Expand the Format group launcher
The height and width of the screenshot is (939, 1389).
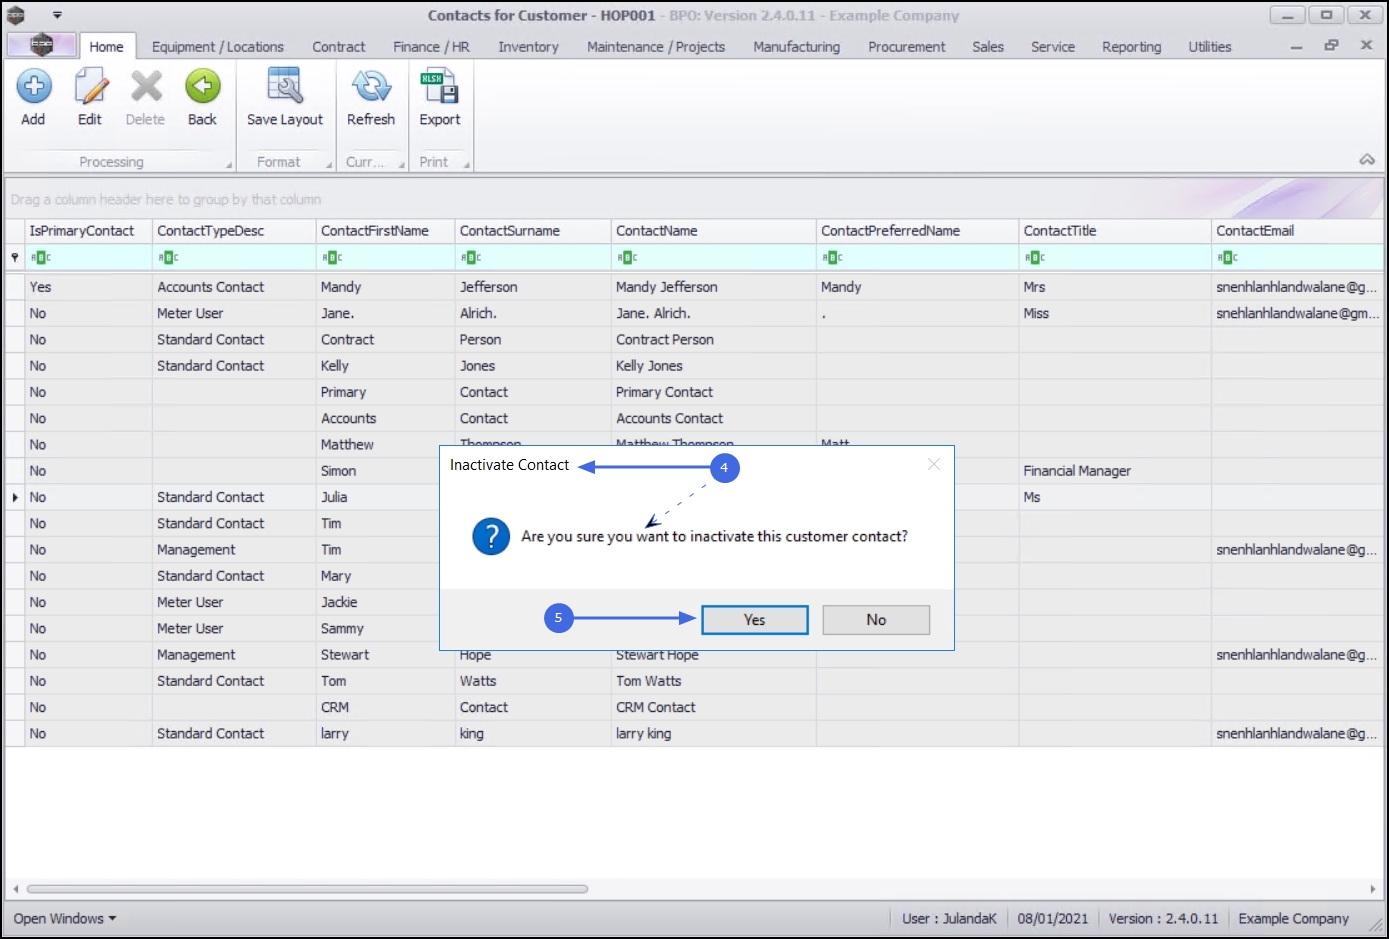(x=328, y=165)
